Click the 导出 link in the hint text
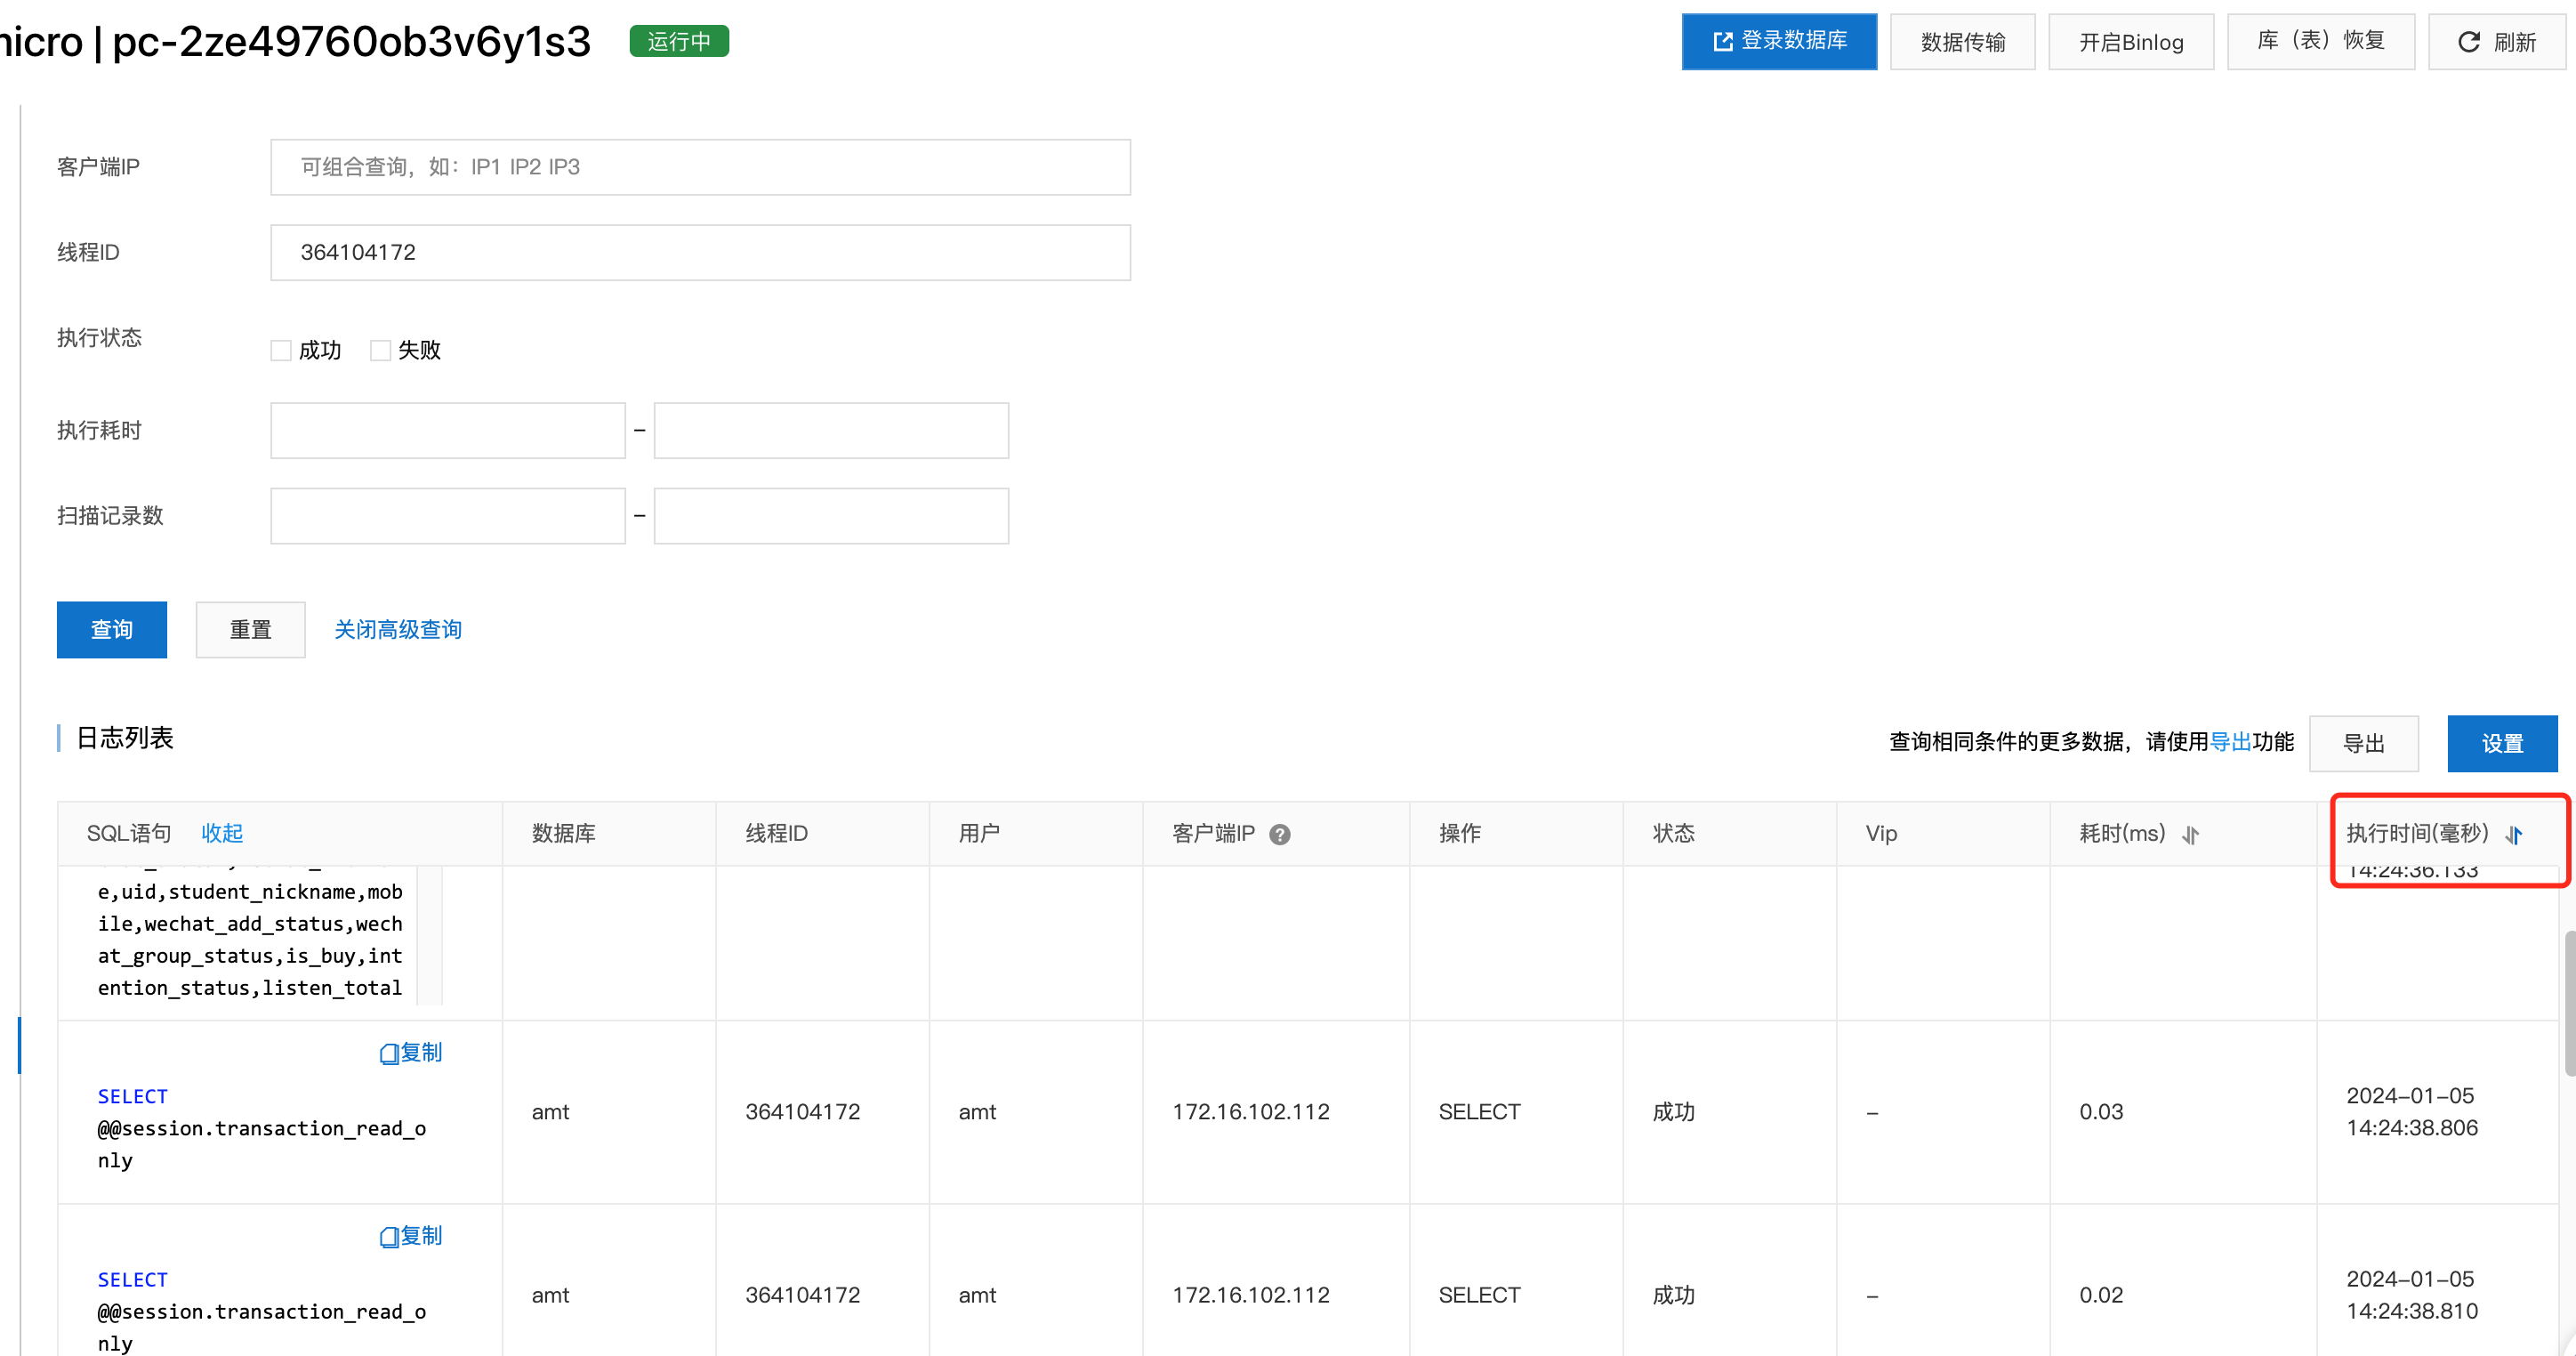 pyautogui.click(x=2230, y=741)
